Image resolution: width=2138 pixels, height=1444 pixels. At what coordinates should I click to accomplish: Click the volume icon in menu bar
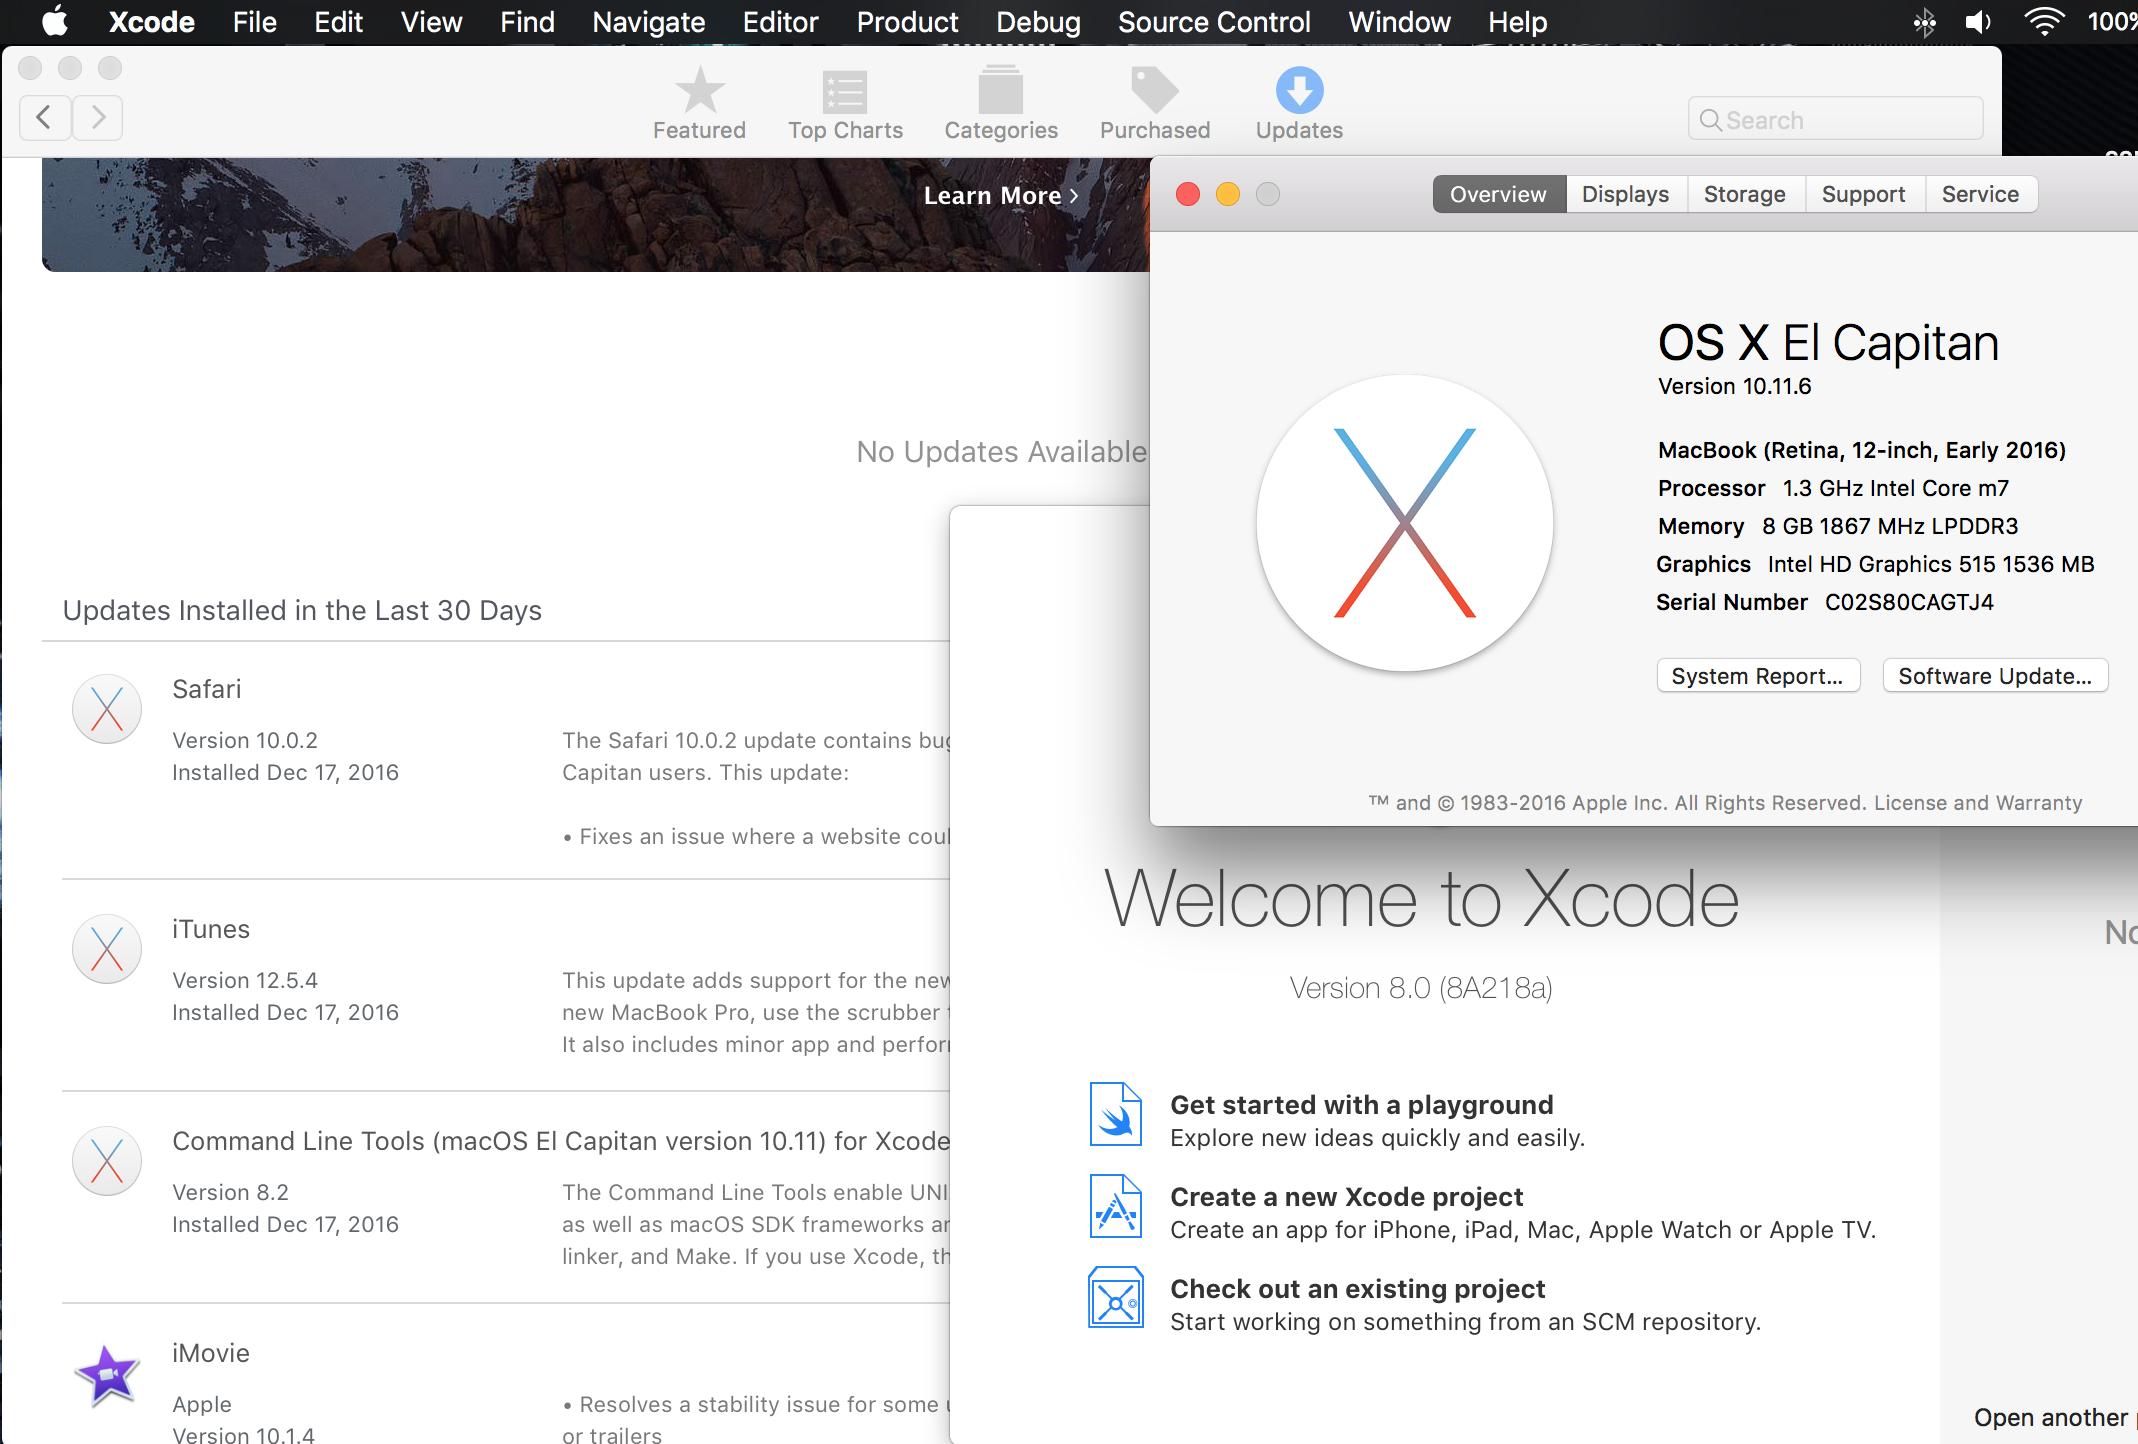pos(1978,21)
